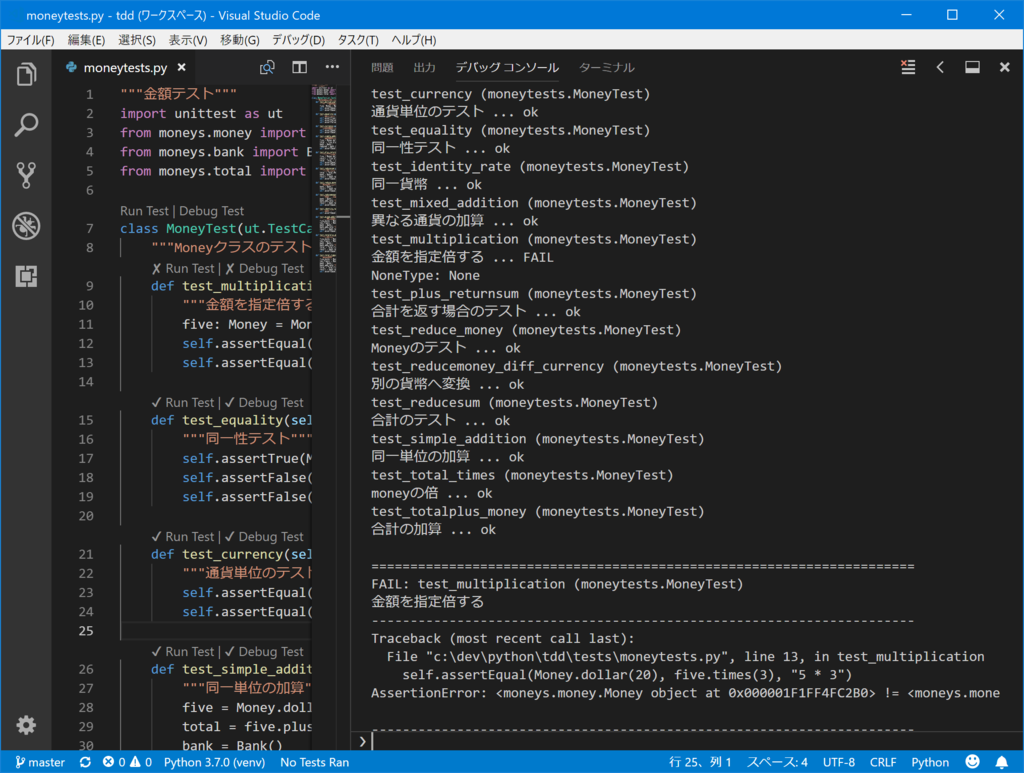The width and height of the screenshot is (1024, 773).
Task: Debug Test for failed test_multiplication
Action: pos(264,268)
